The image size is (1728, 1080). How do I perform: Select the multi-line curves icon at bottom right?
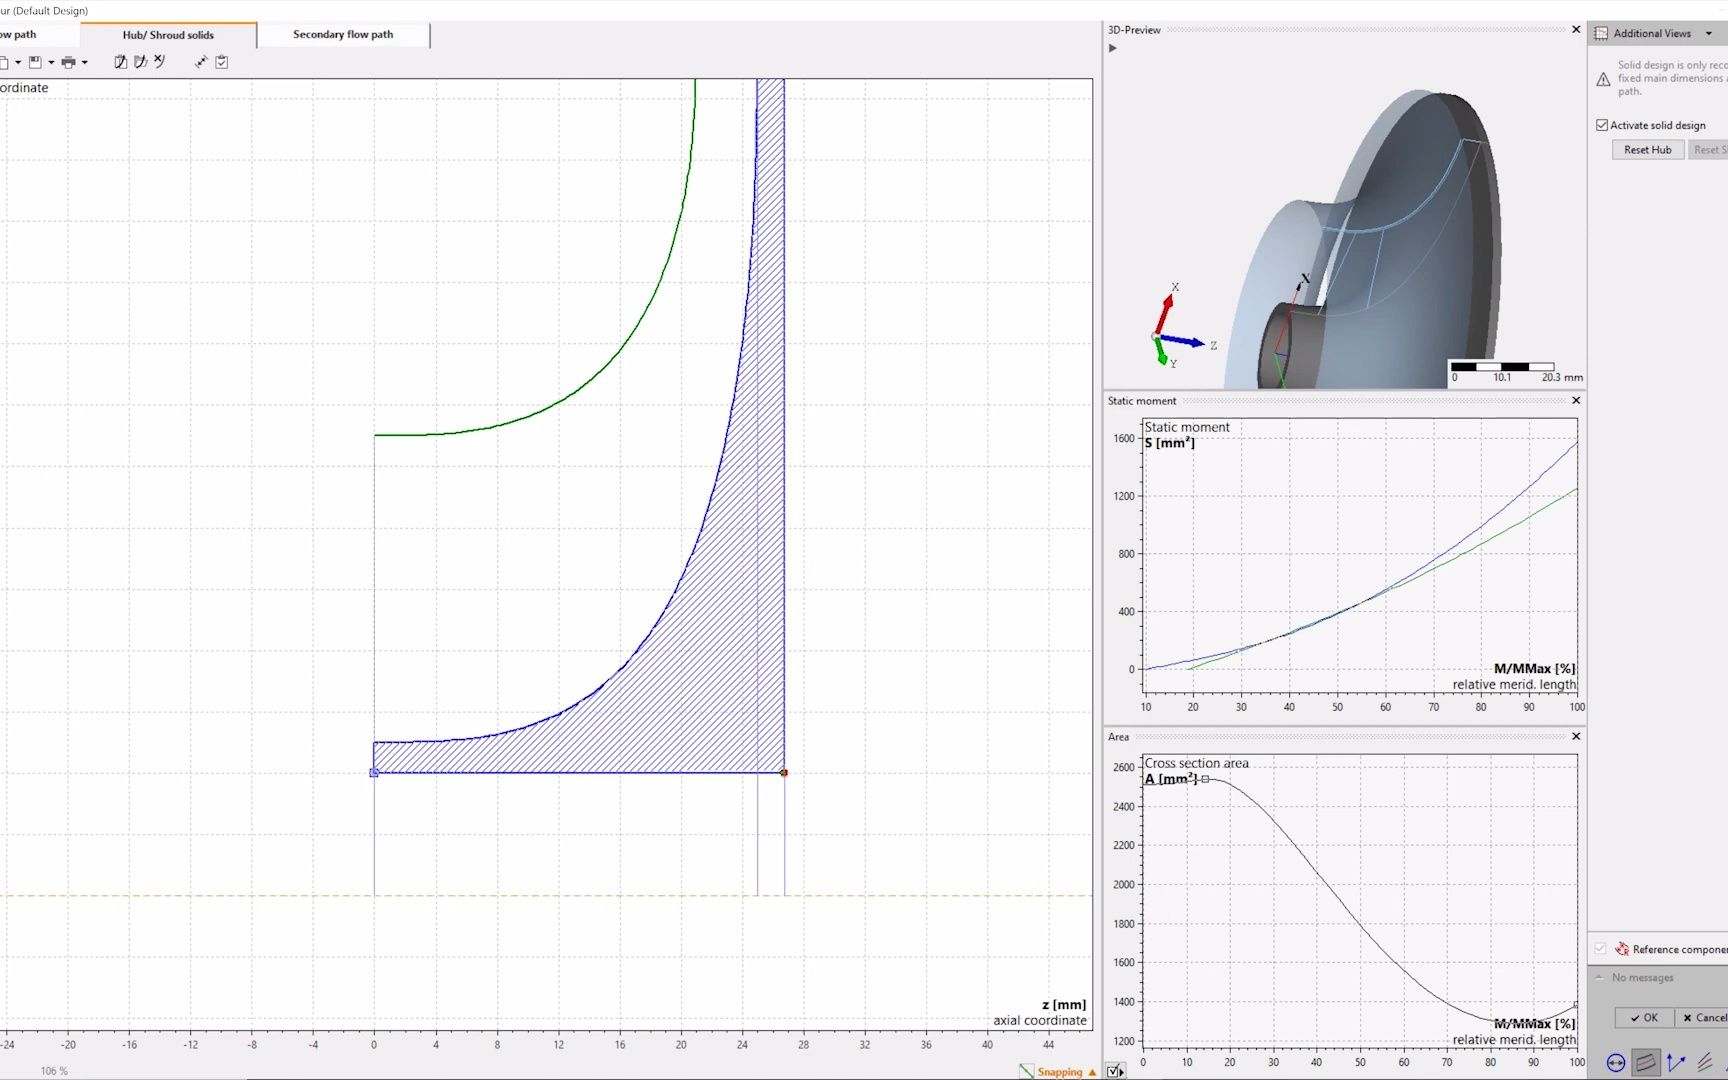[x=1704, y=1062]
